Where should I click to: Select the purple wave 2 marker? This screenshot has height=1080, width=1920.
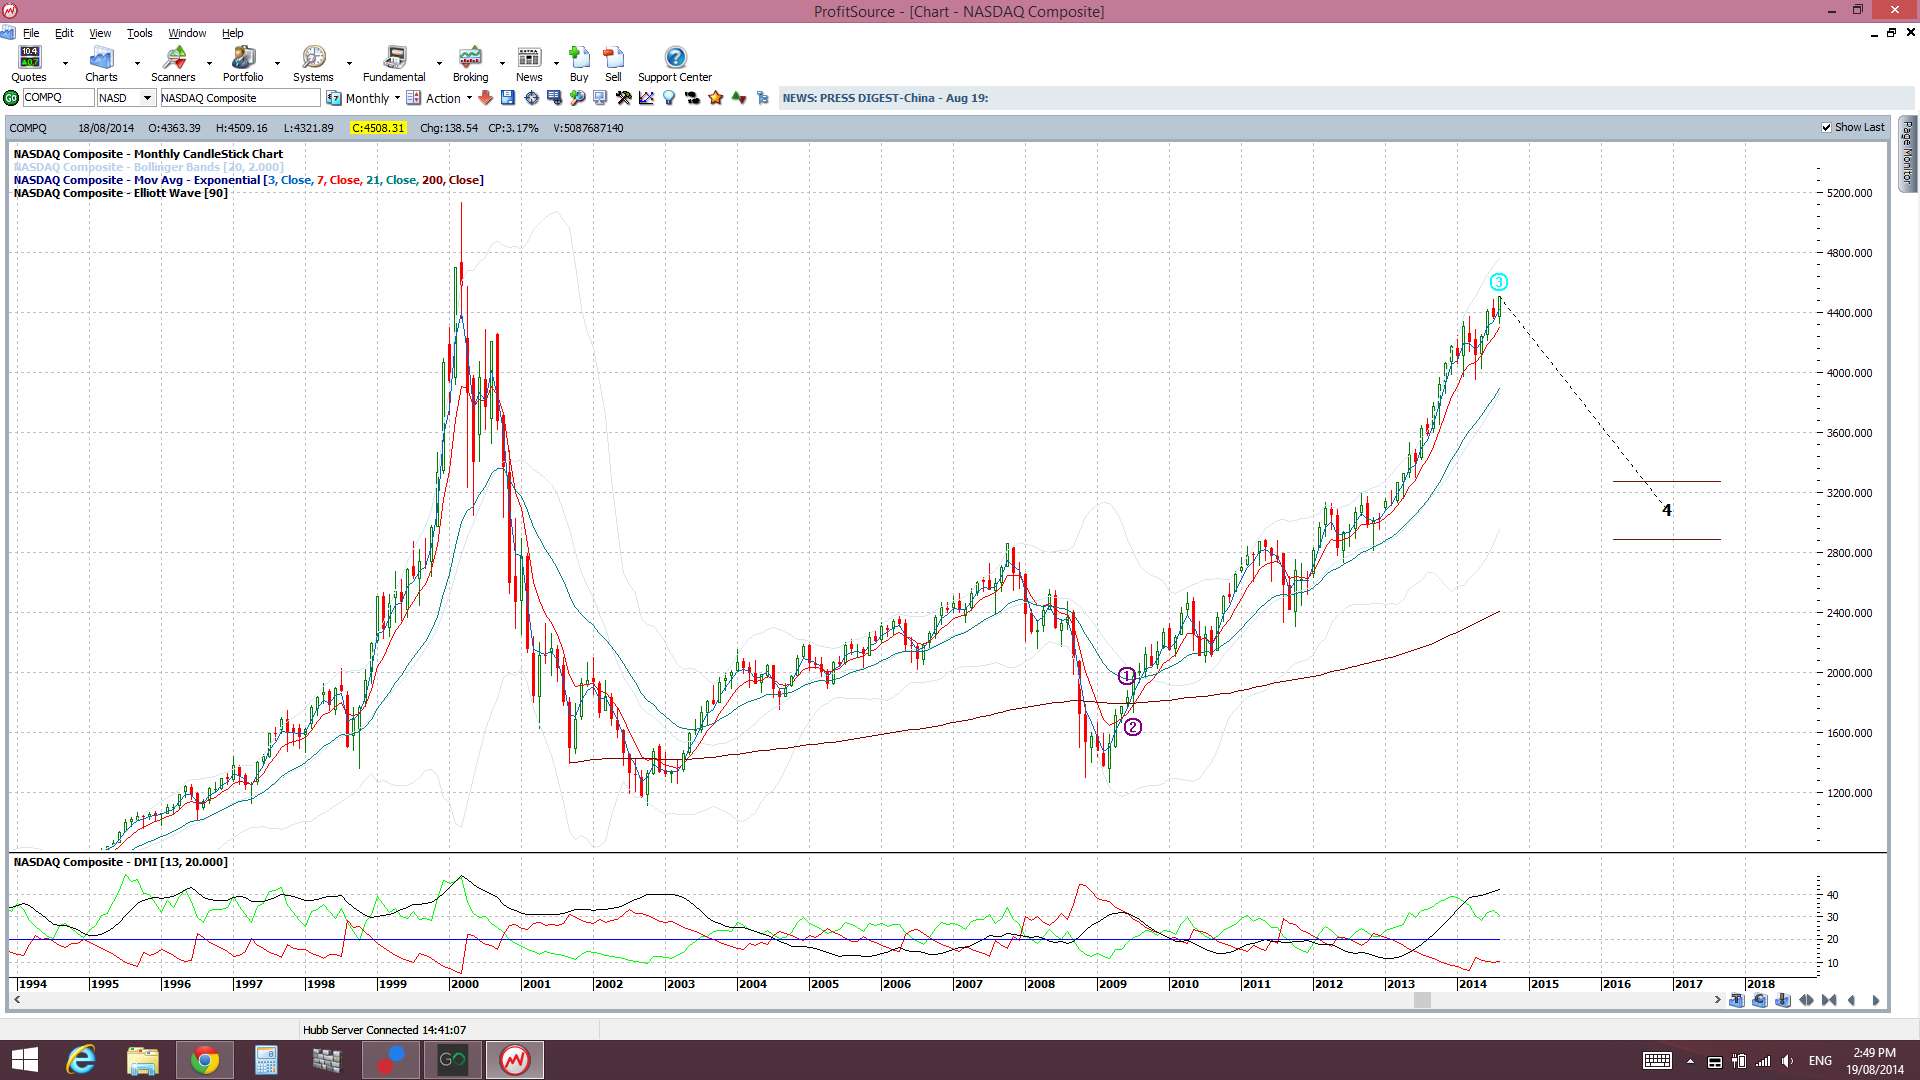tap(1132, 727)
